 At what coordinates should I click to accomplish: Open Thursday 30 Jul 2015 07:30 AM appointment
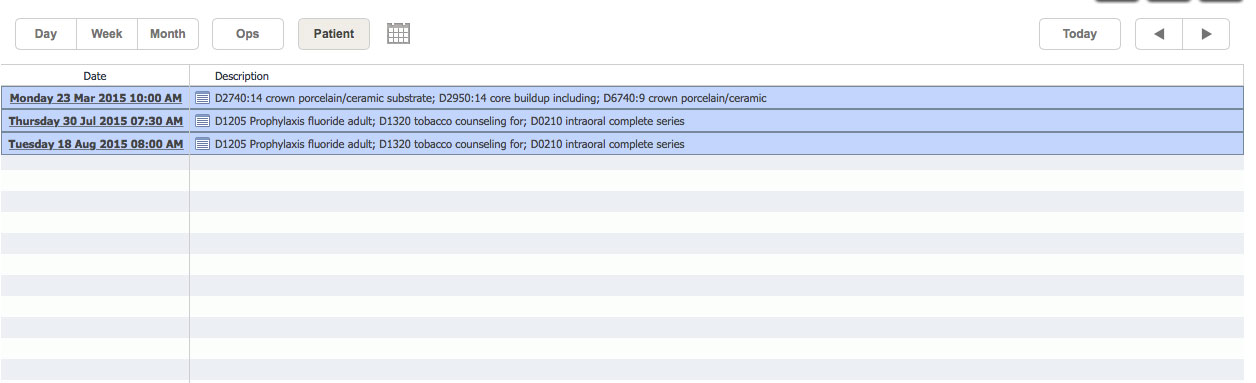(96, 121)
